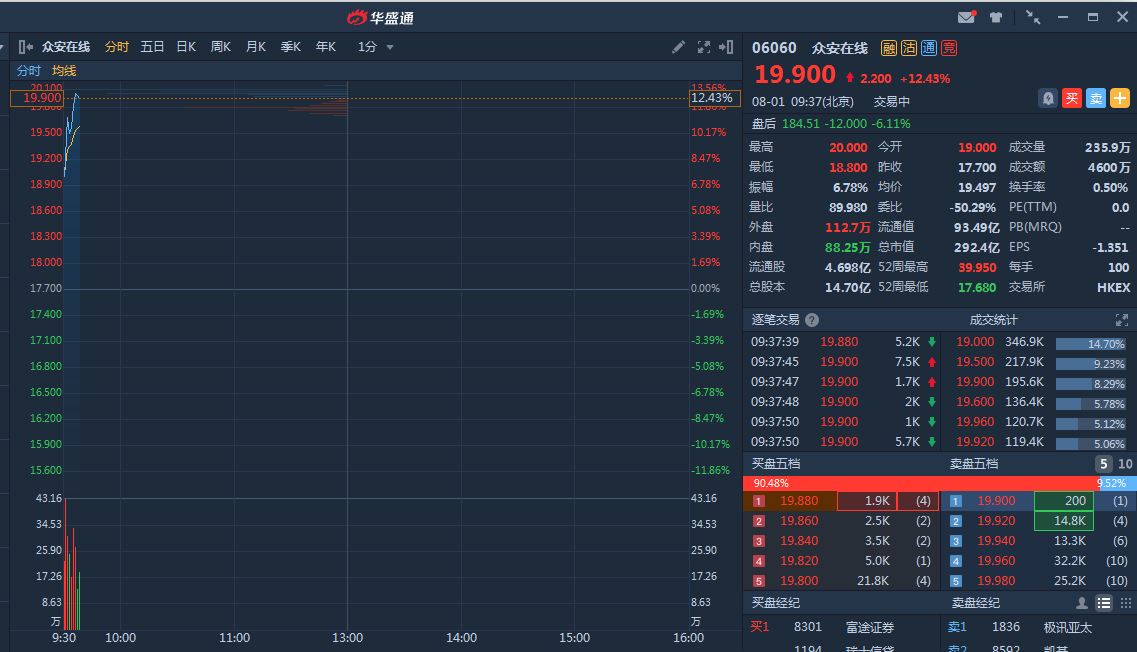Add stock to watchlist with plus icon
Screen dimensions: 1137x652
click(x=1120, y=98)
